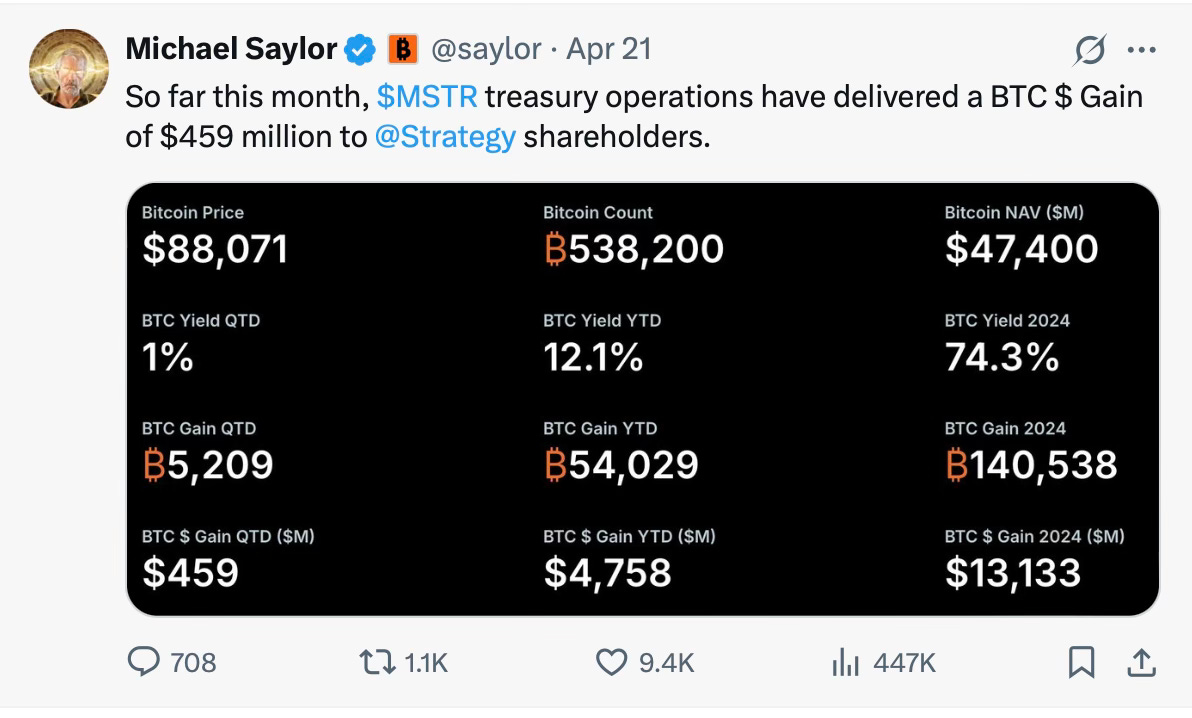The image size is (1192, 718).
Task: Click the orange Bitcoin affiliate badge
Action: pos(401,49)
